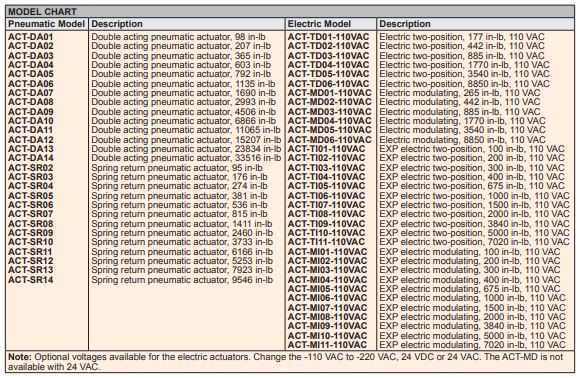581x378 pixels.
Task: Click Electric two-position 177 in-lb description
Action: 462,37
